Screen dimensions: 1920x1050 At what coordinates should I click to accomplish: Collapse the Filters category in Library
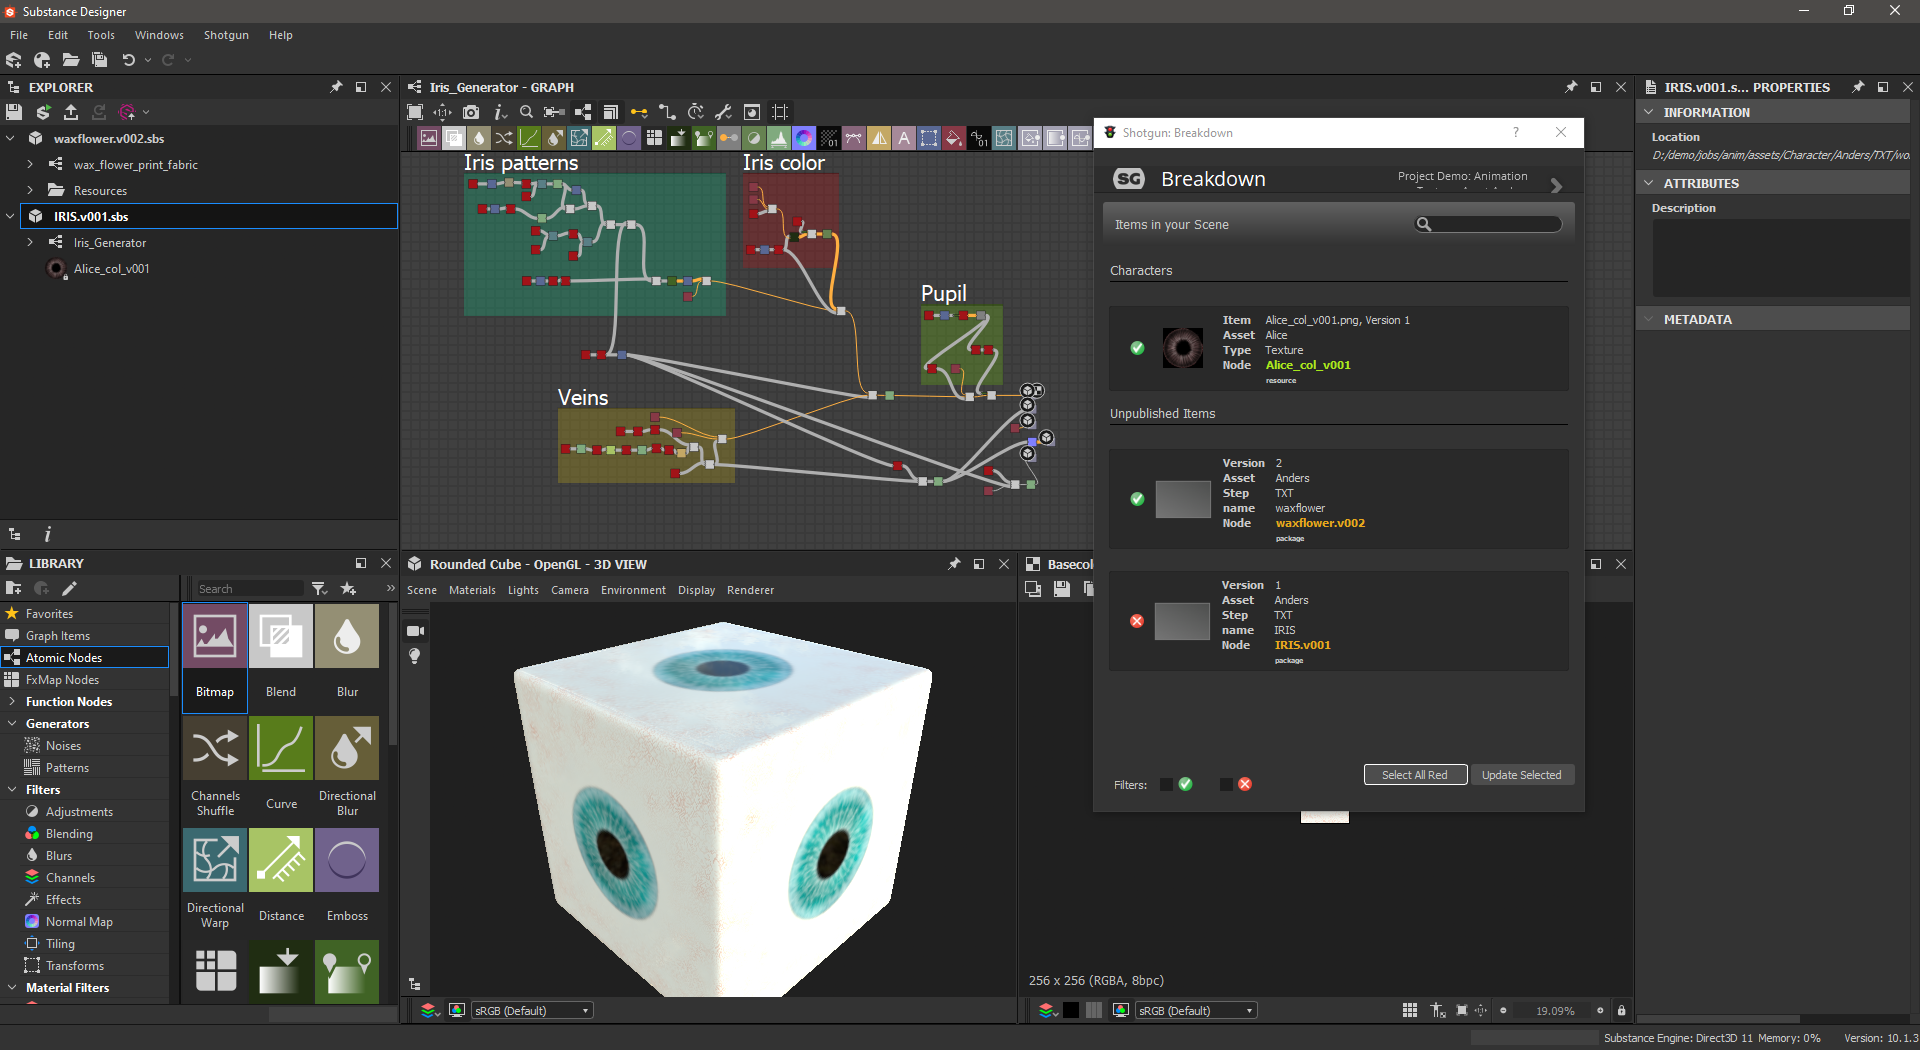tap(12, 790)
